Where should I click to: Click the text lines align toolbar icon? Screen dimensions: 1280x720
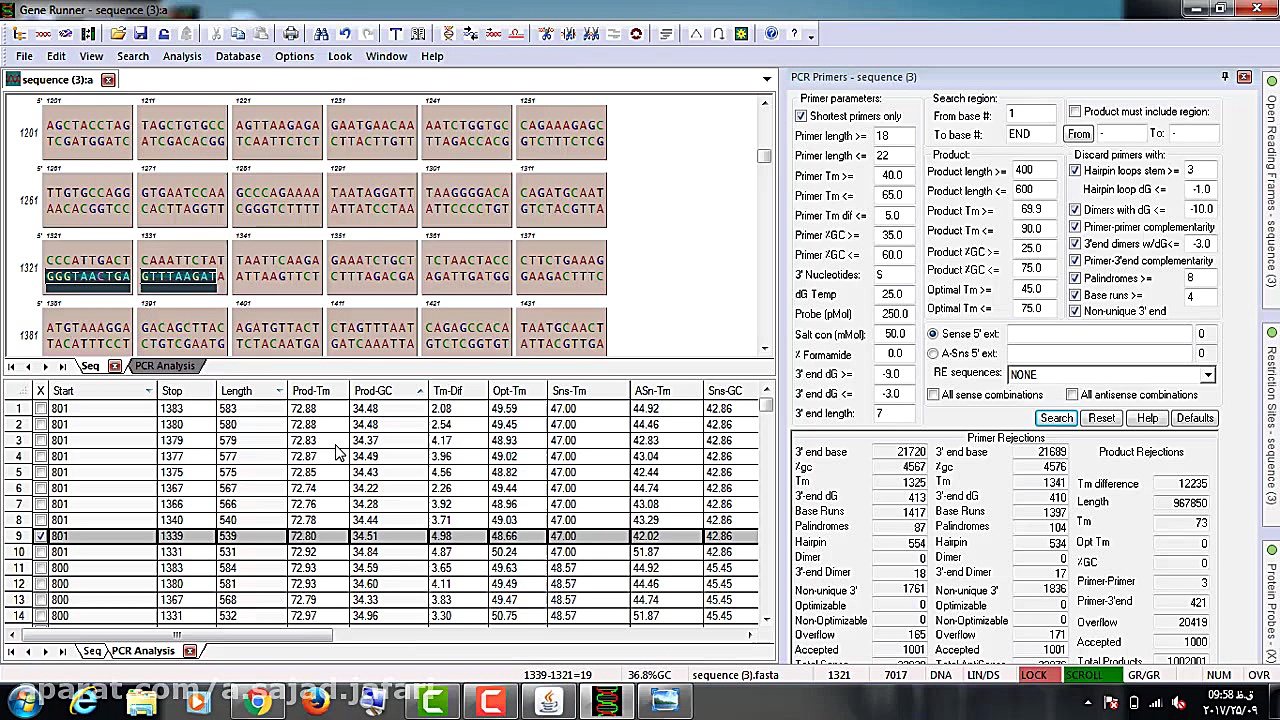tap(666, 34)
